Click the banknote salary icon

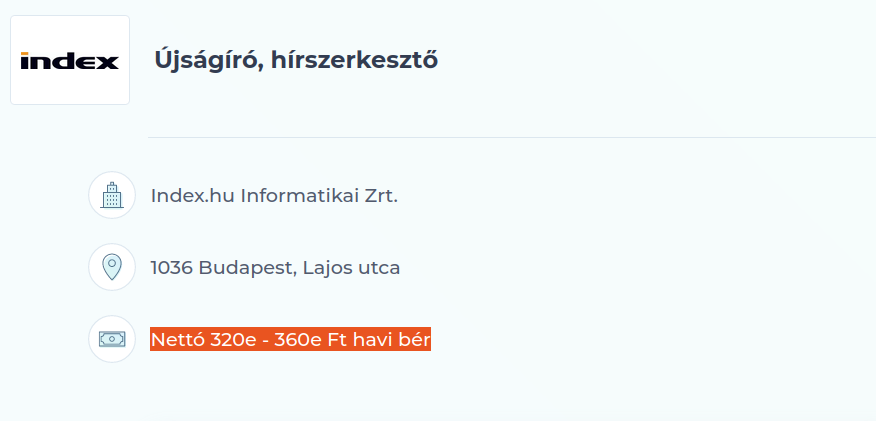[x=112, y=339]
